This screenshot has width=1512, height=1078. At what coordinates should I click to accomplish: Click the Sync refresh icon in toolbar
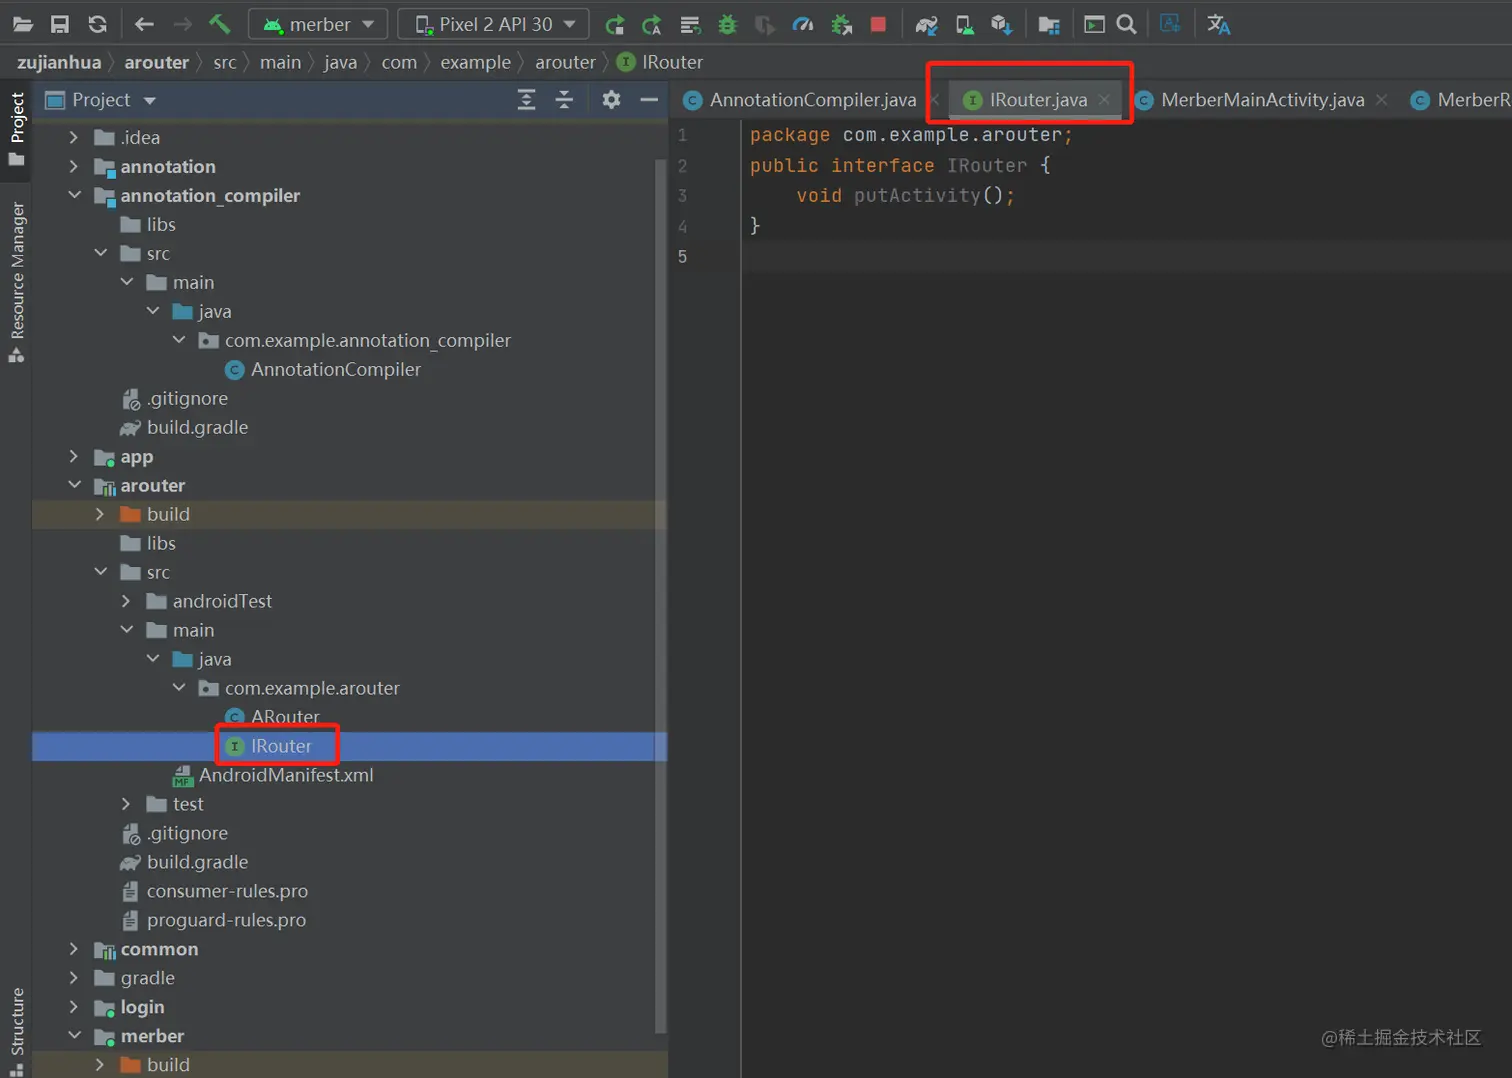point(97,24)
